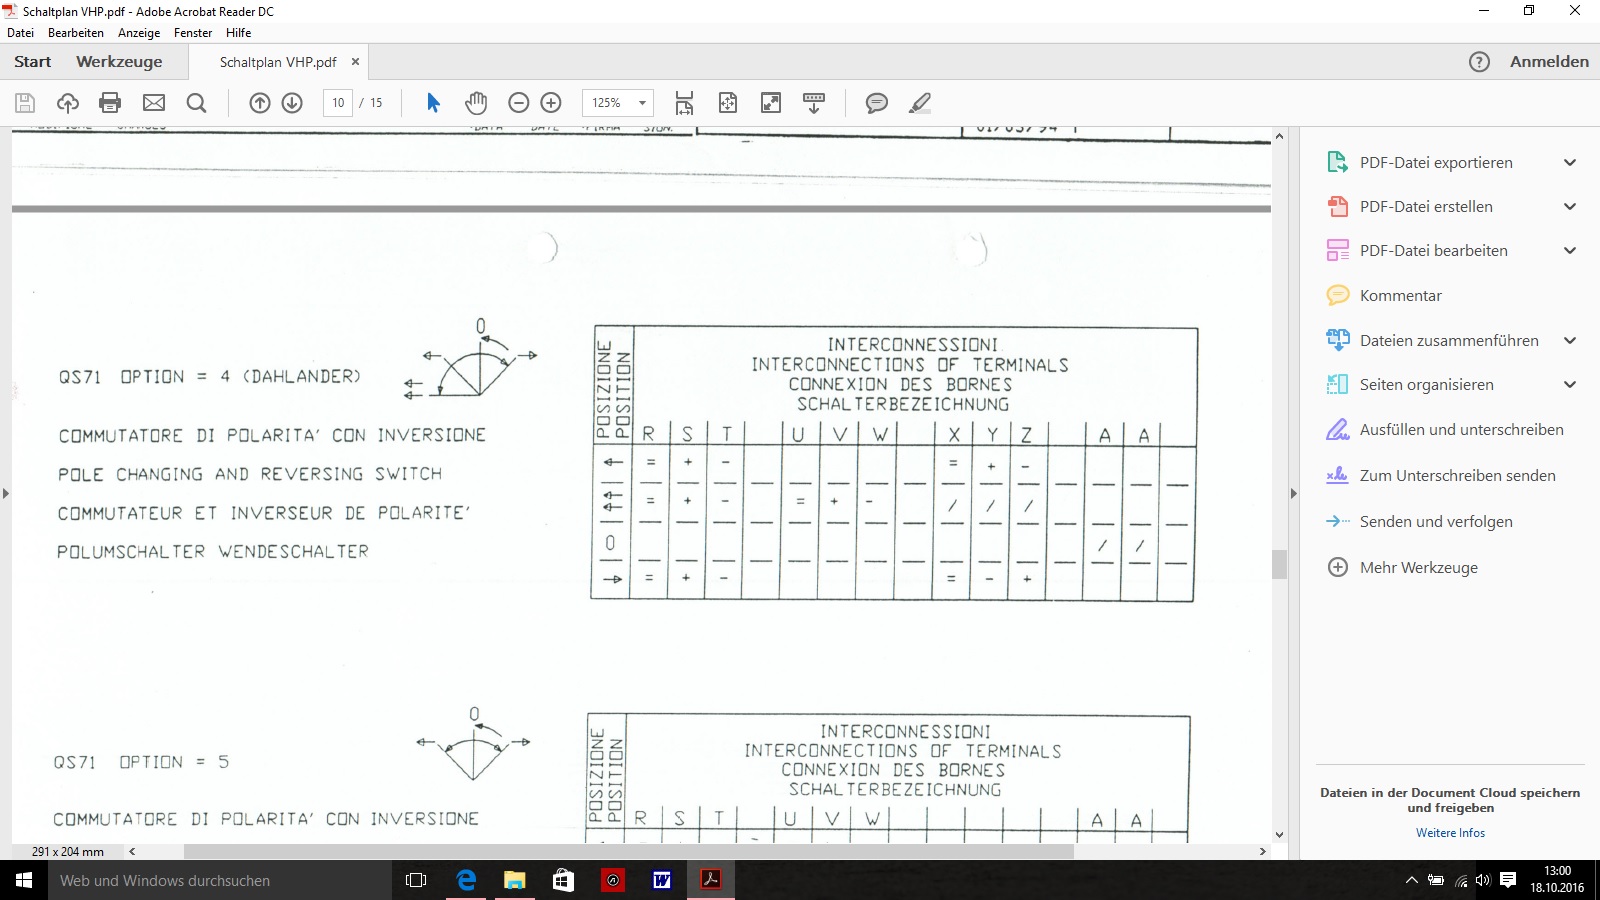Image resolution: width=1600 pixels, height=900 pixels.
Task: Add a comment speech bubble
Action: tap(877, 102)
